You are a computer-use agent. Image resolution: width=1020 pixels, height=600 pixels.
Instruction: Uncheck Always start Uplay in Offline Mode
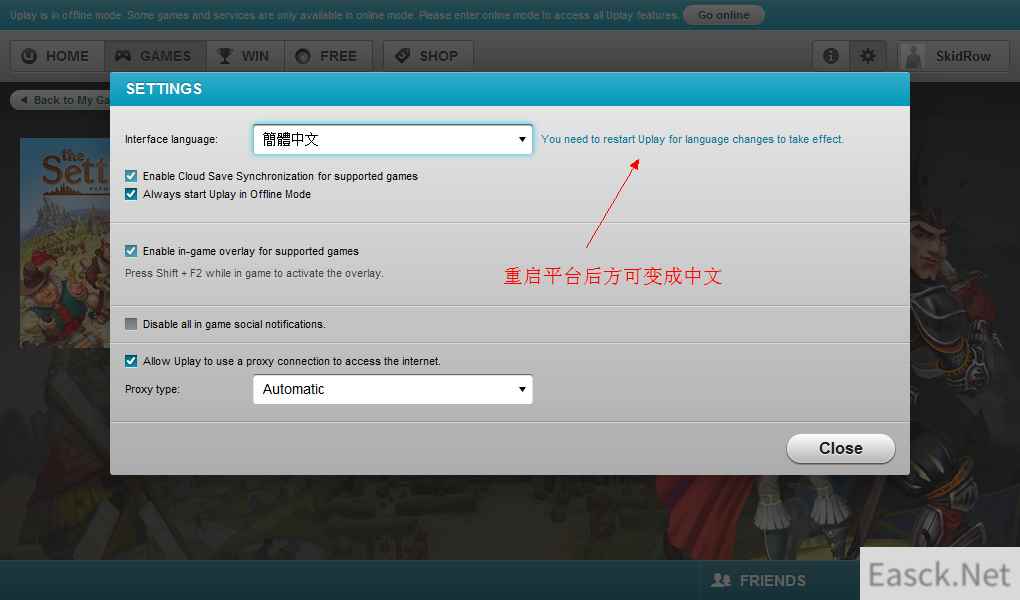point(131,194)
